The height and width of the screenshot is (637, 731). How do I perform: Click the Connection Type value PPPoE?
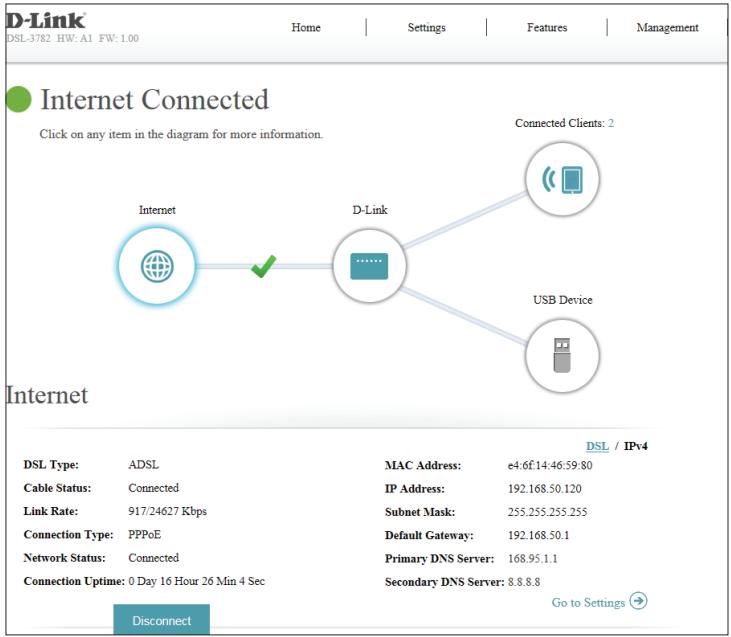click(x=145, y=534)
